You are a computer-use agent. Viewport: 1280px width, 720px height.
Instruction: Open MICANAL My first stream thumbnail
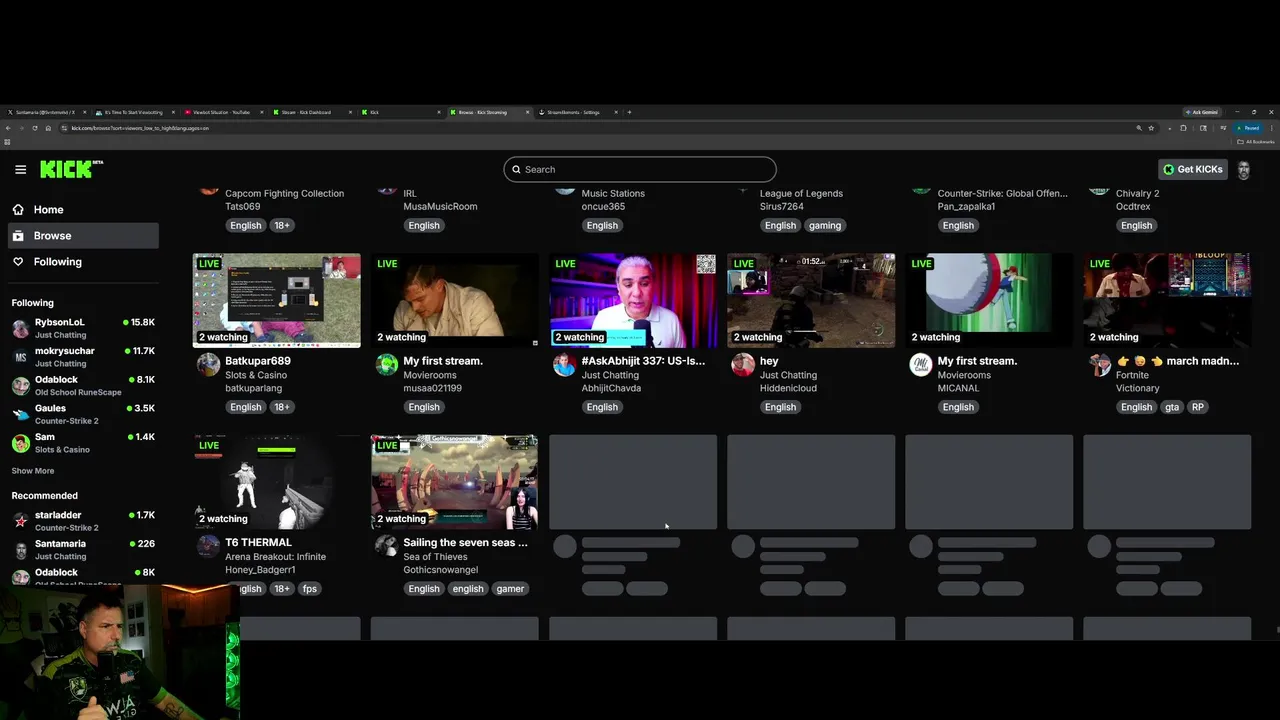click(989, 300)
